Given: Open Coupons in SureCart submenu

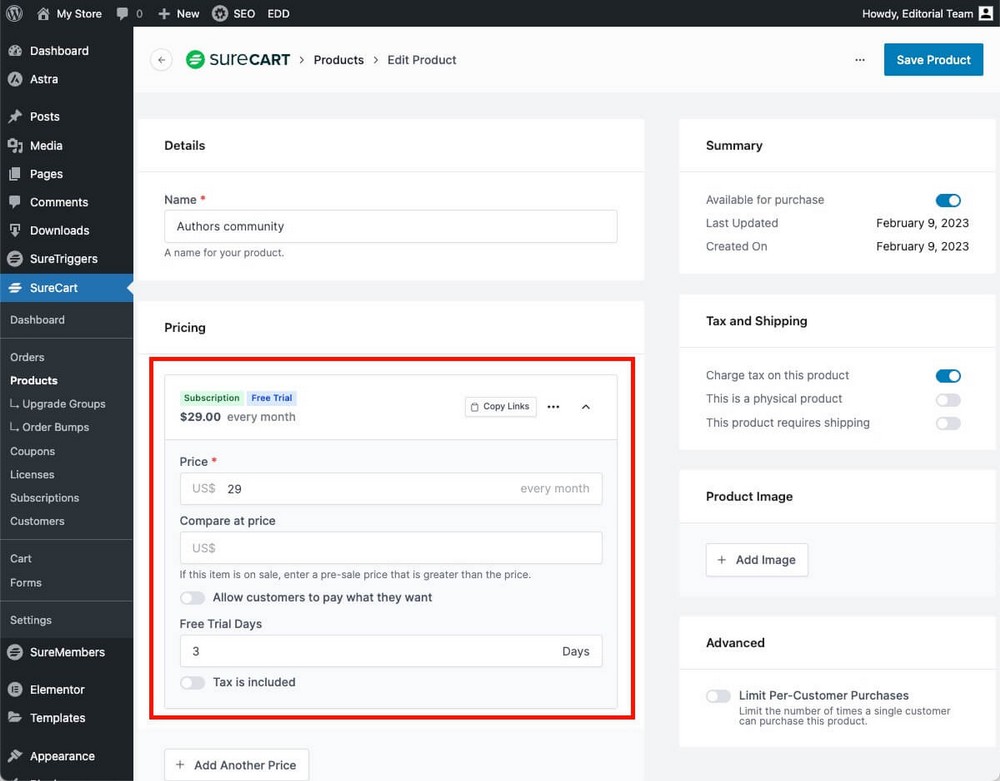Looking at the screenshot, I should (x=32, y=451).
